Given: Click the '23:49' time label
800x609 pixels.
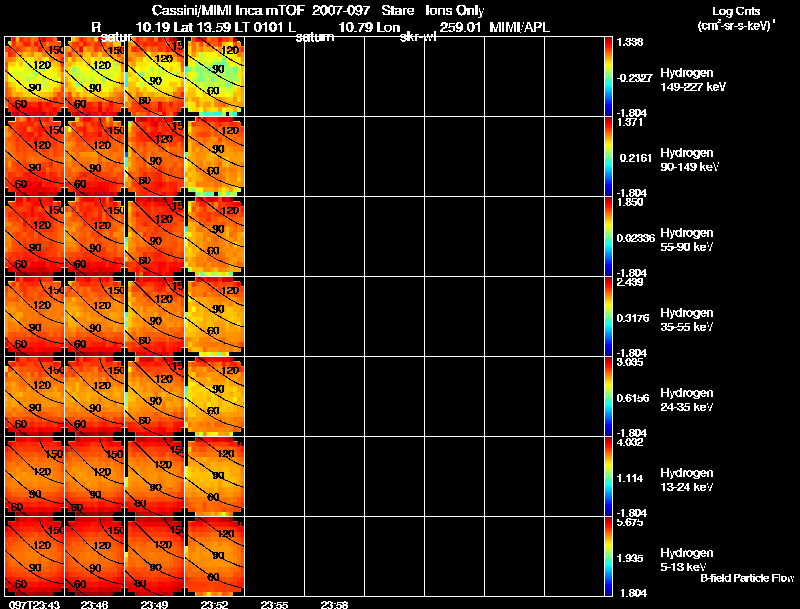Looking at the screenshot, I should tap(154, 605).
